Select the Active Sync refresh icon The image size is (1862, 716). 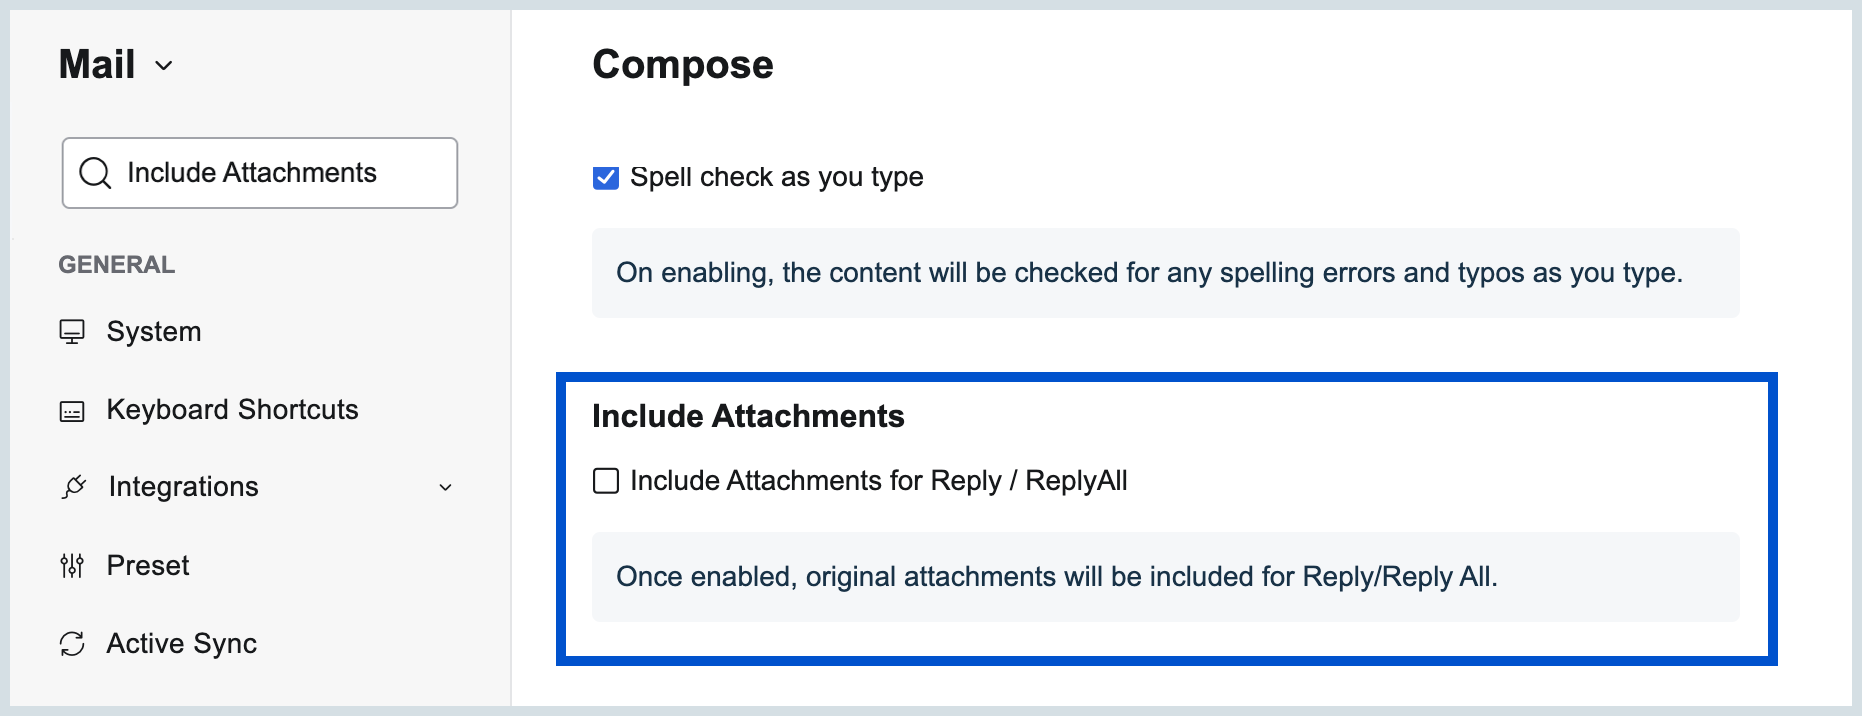pos(71,642)
